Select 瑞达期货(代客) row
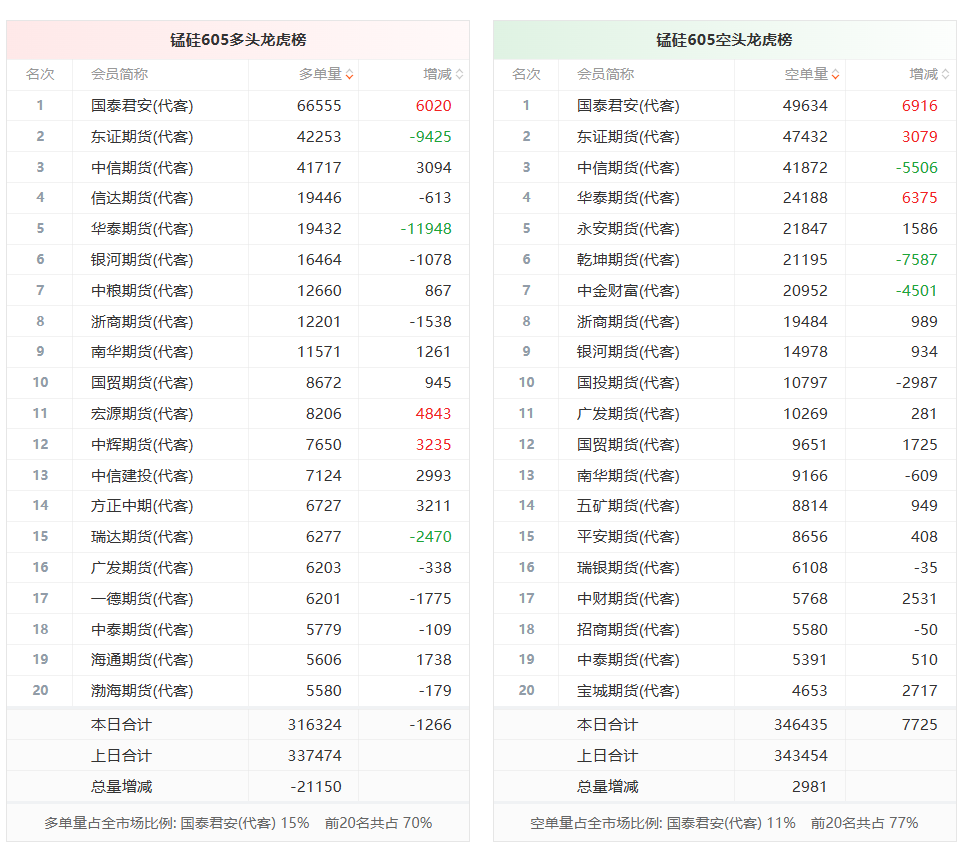The image size is (963, 854). click(238, 537)
